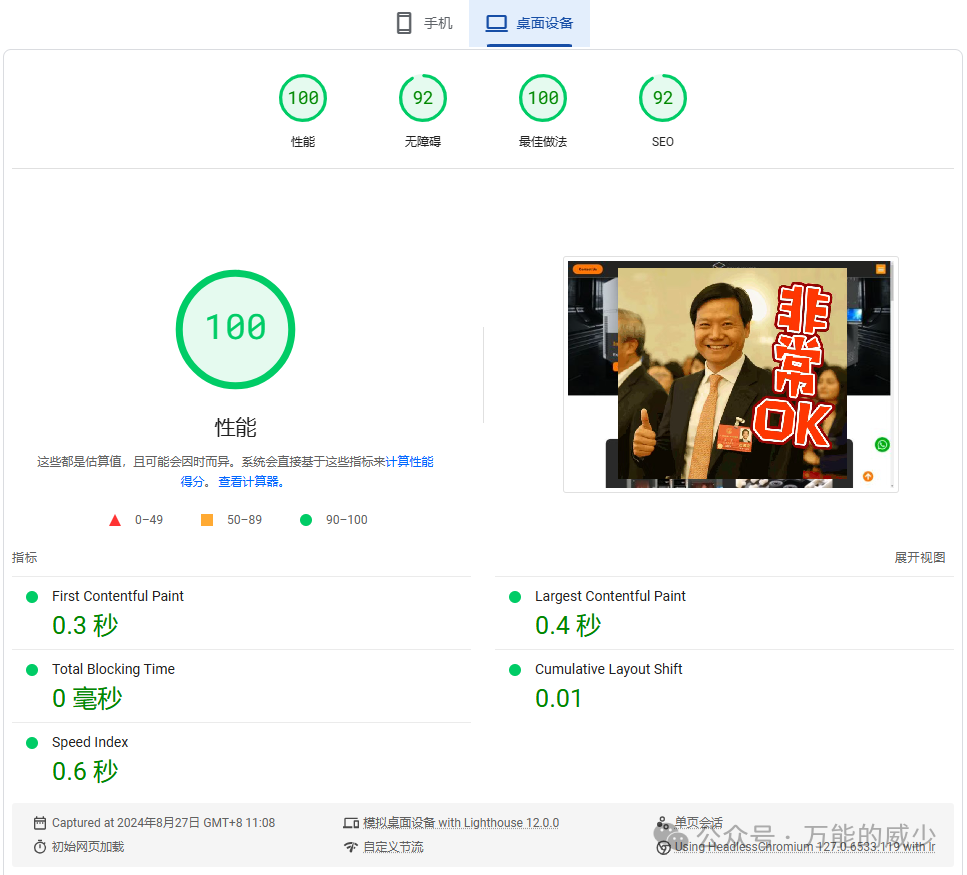
Task: Click the 自定义节流 text
Action: point(393,847)
